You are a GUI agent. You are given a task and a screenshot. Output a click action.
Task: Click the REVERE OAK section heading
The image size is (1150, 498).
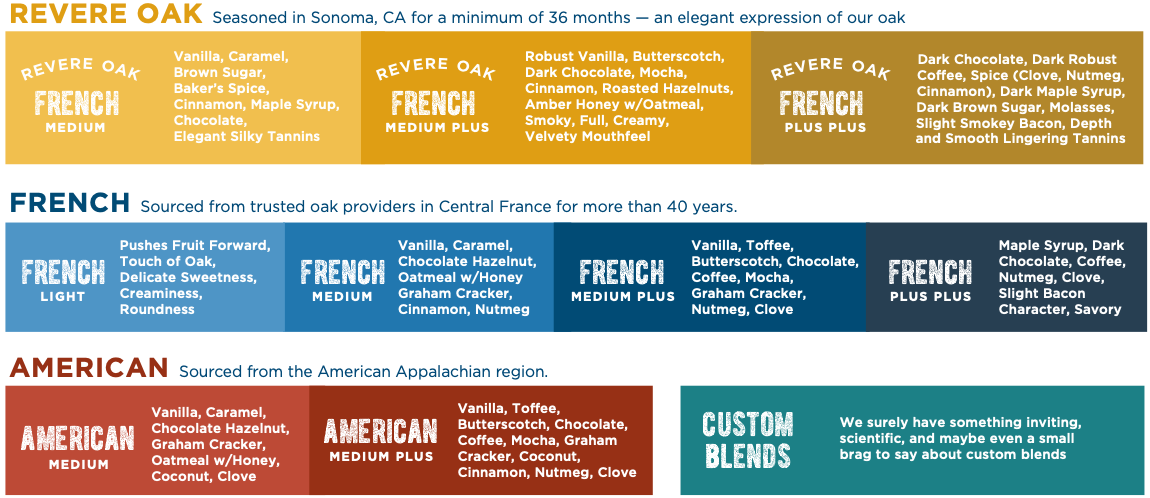pos(105,15)
